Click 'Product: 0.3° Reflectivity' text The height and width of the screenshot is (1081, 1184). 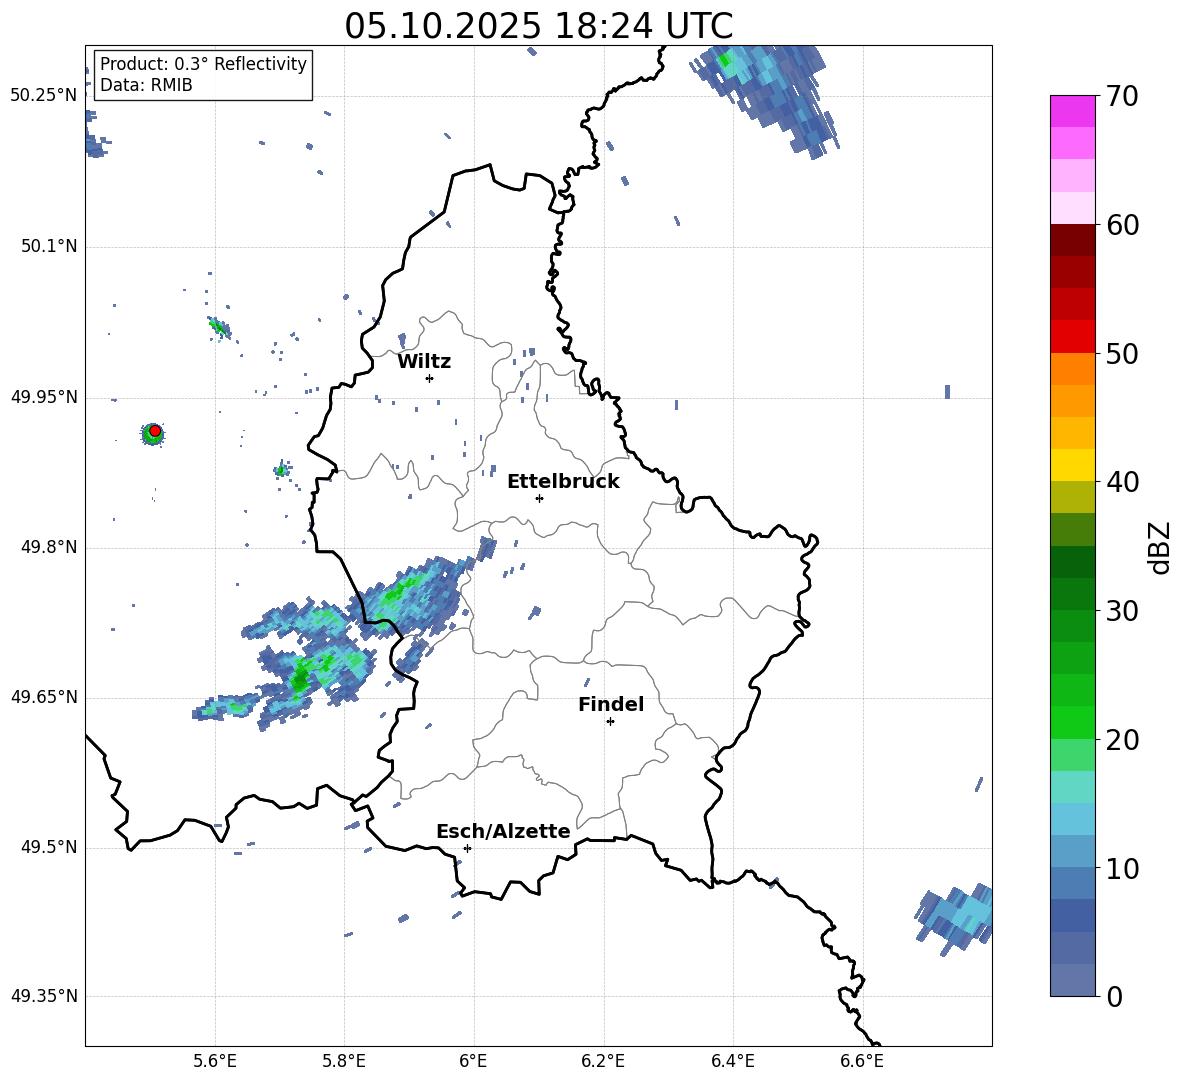click(203, 64)
